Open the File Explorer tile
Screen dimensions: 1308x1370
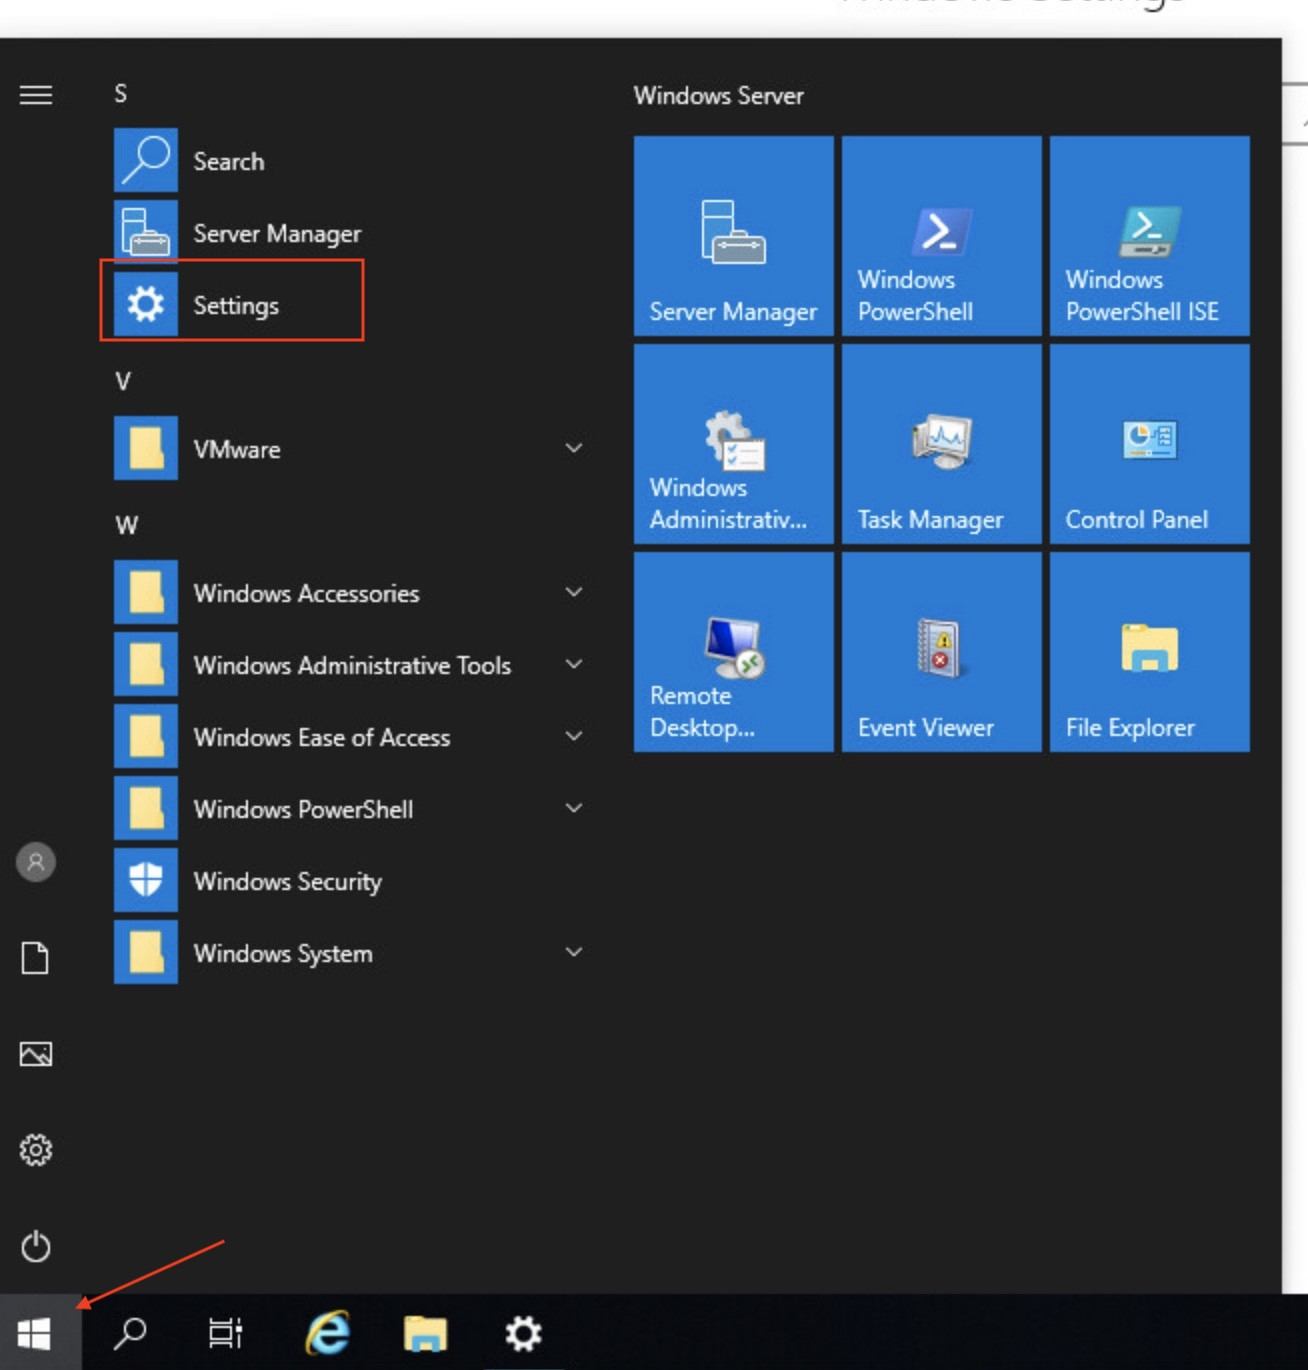click(1148, 652)
